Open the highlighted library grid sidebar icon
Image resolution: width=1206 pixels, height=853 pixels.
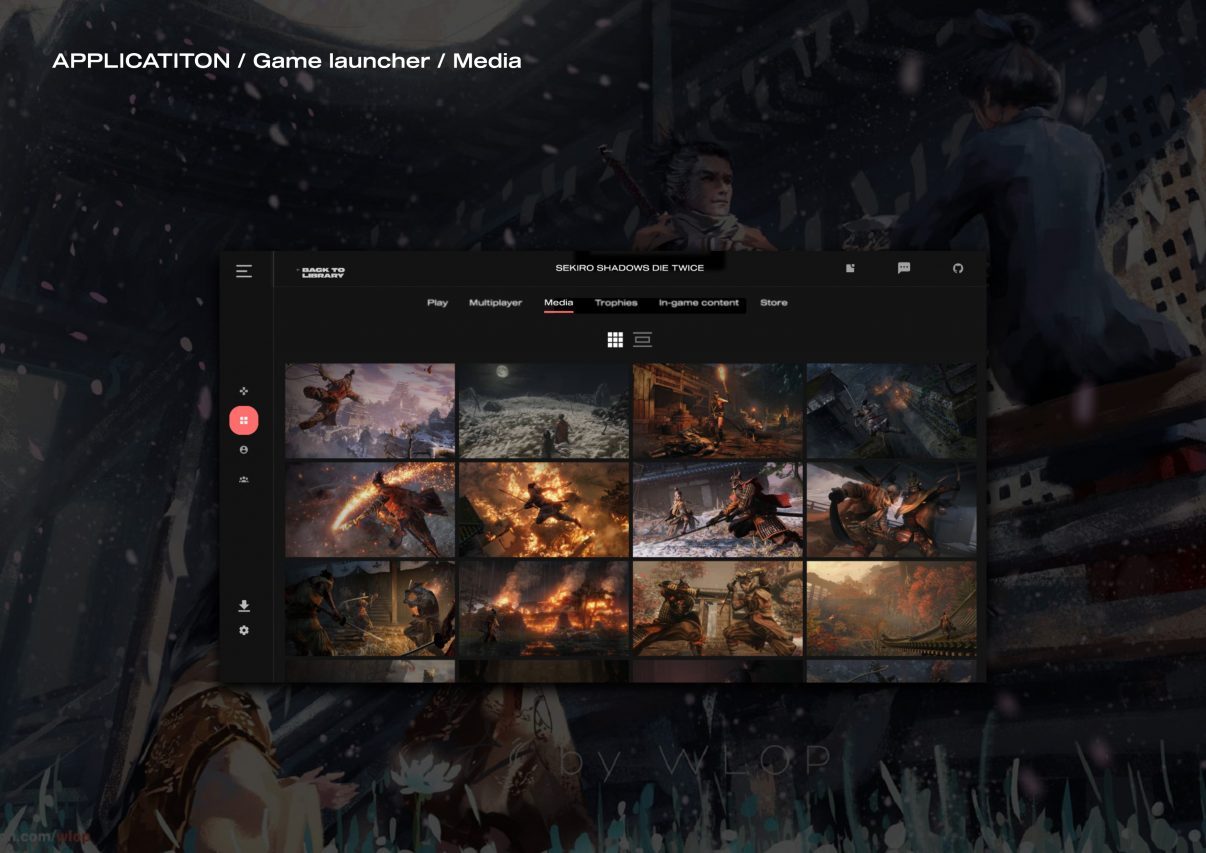244,421
